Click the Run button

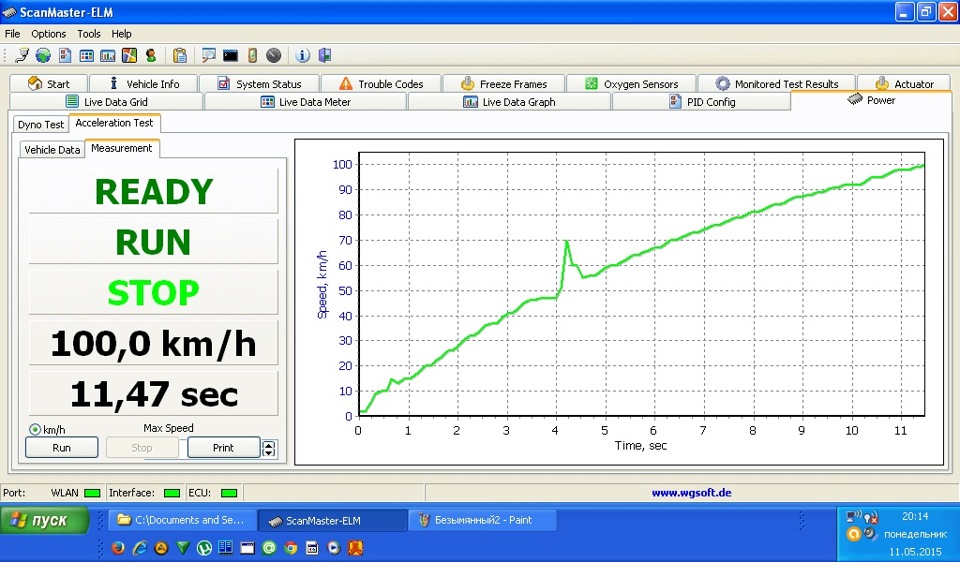point(61,448)
